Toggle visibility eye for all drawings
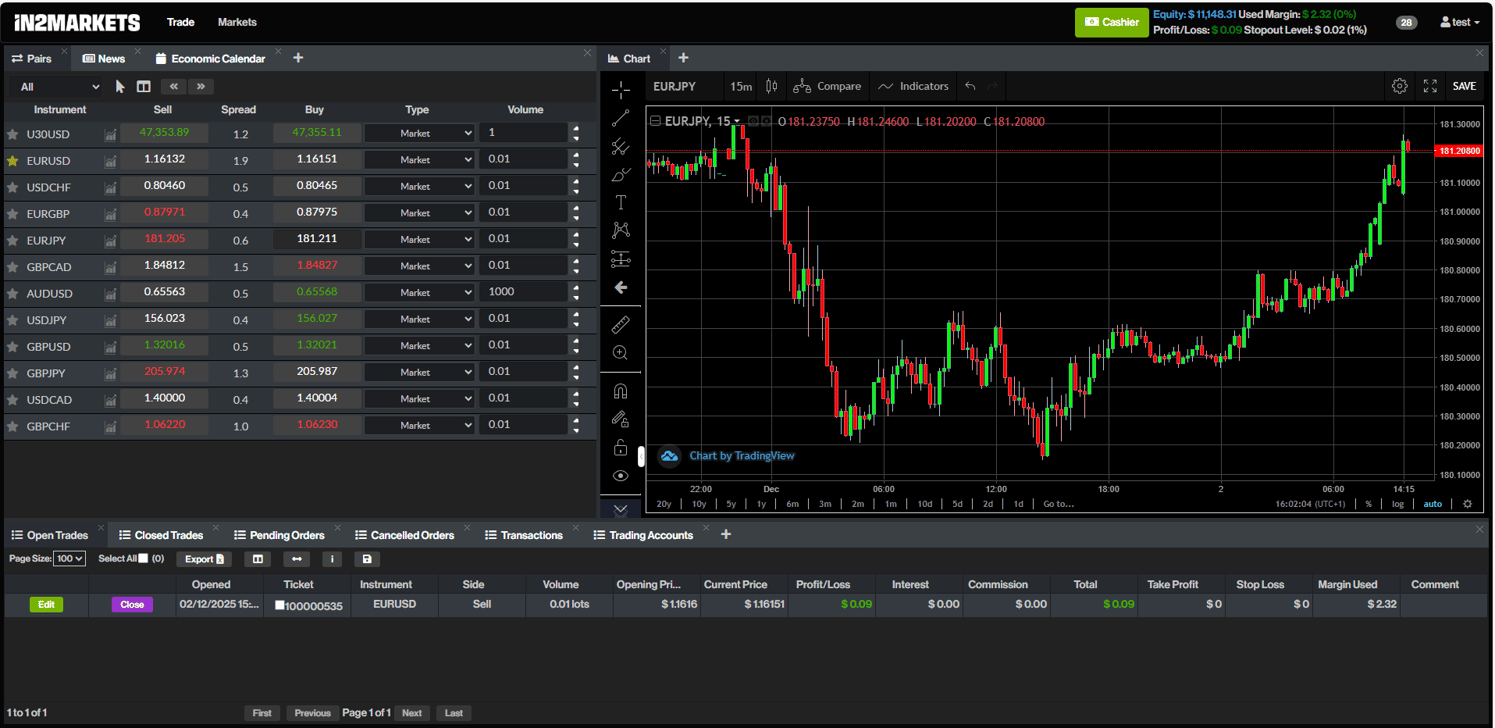This screenshot has width=1495, height=728. click(621, 476)
